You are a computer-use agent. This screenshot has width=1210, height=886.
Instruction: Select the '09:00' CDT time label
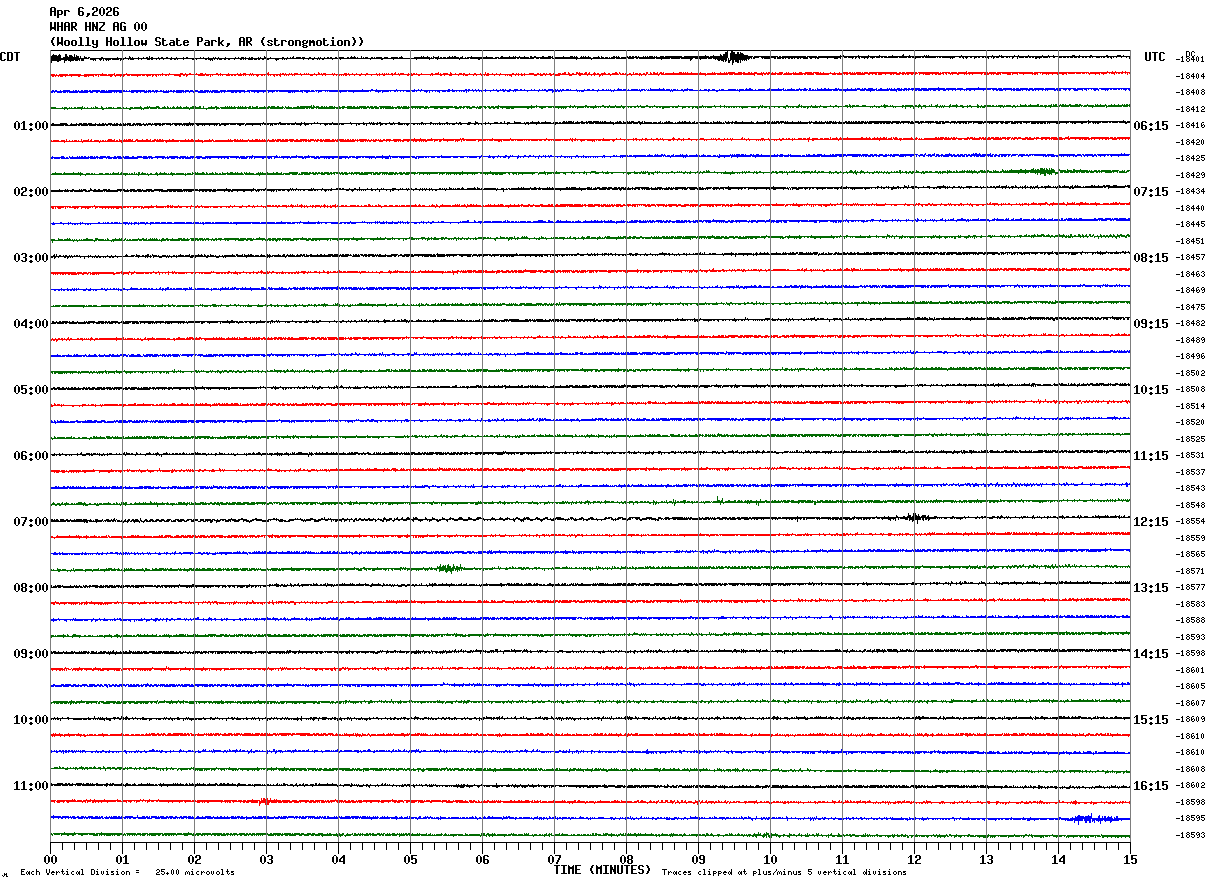click(30, 654)
